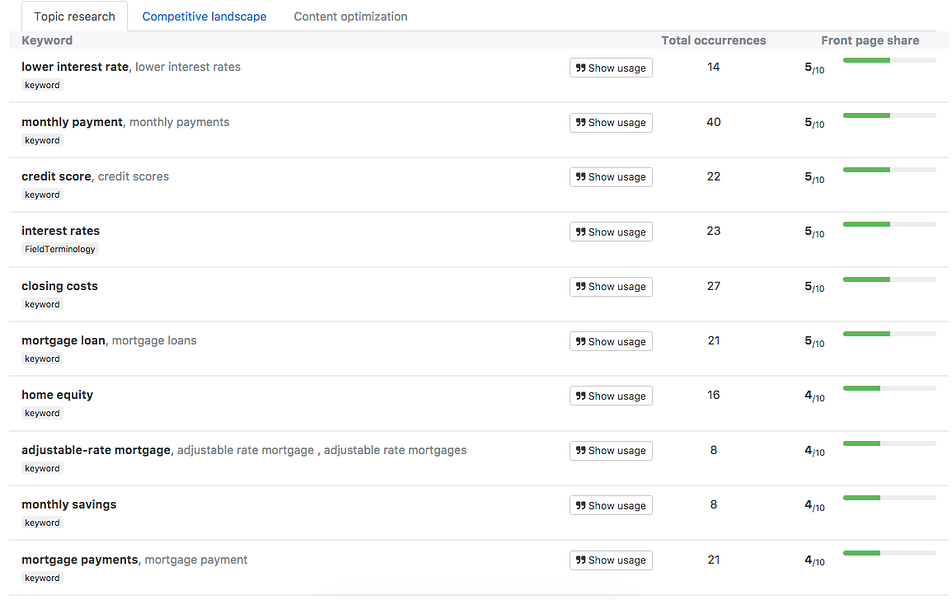Click the quote icon on mortgage loan's Show usage

click(x=582, y=341)
